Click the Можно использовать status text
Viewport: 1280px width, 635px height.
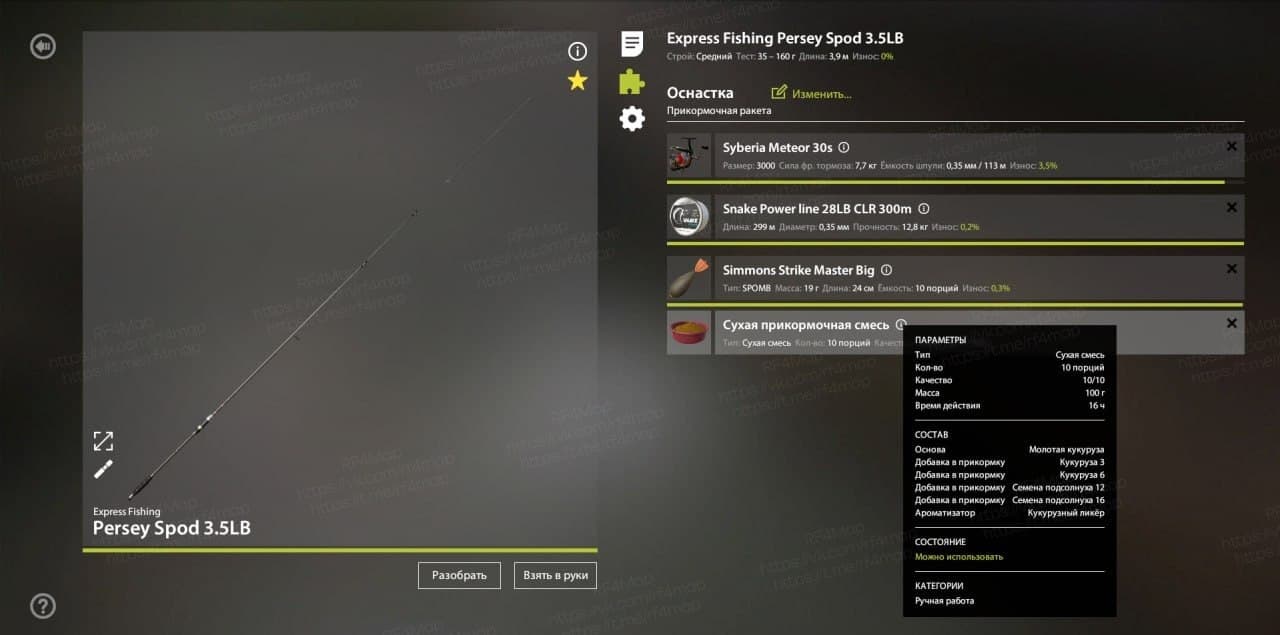[959, 556]
